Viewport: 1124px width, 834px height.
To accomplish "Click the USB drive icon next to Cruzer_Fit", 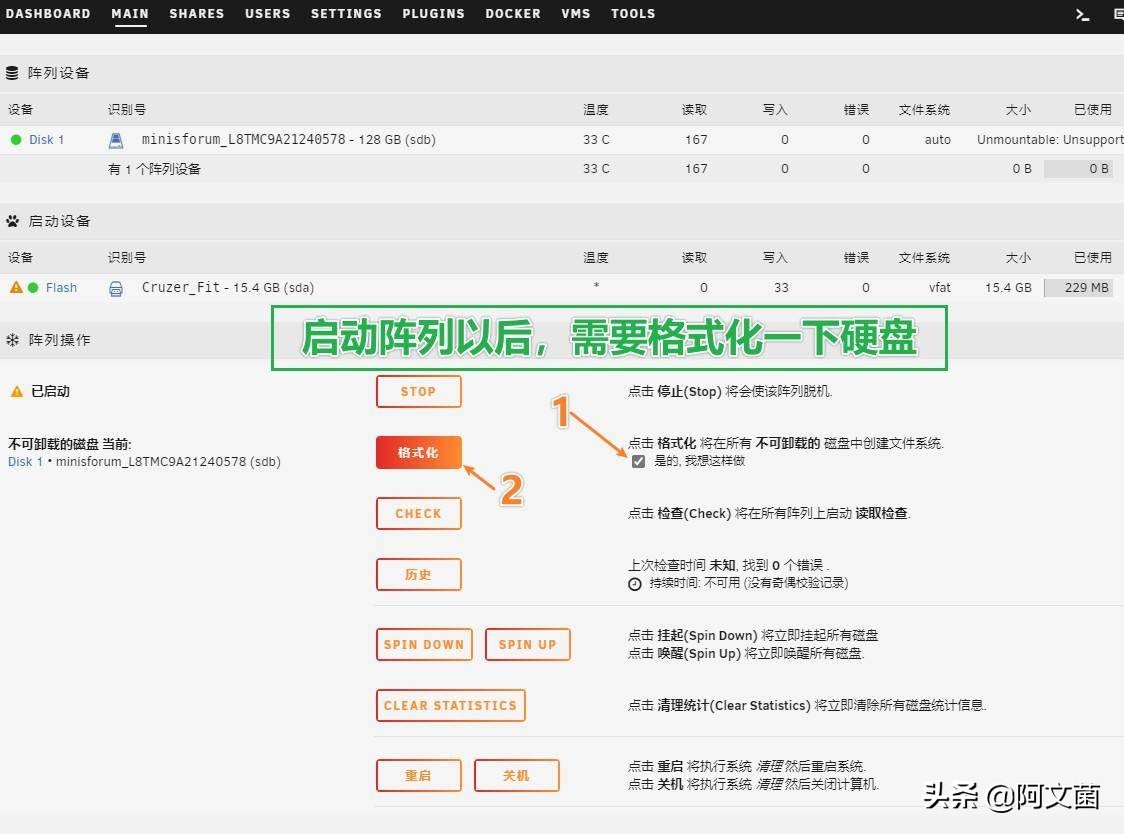I will (x=115, y=287).
